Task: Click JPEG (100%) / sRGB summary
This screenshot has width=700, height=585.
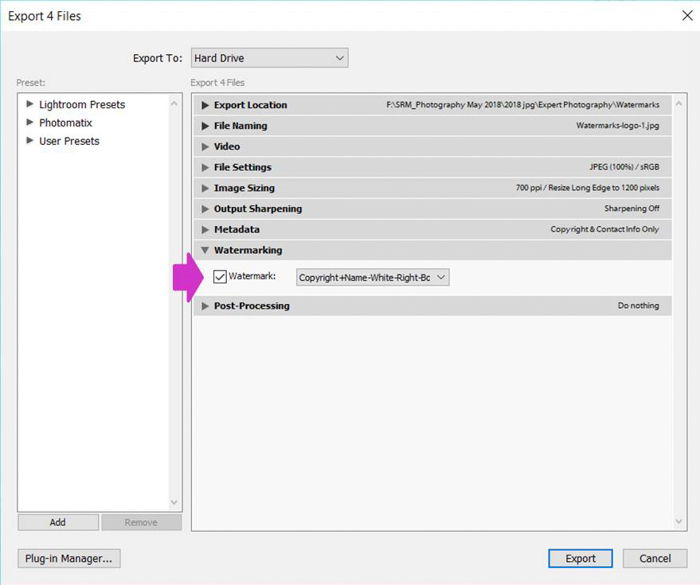Action: tap(624, 167)
